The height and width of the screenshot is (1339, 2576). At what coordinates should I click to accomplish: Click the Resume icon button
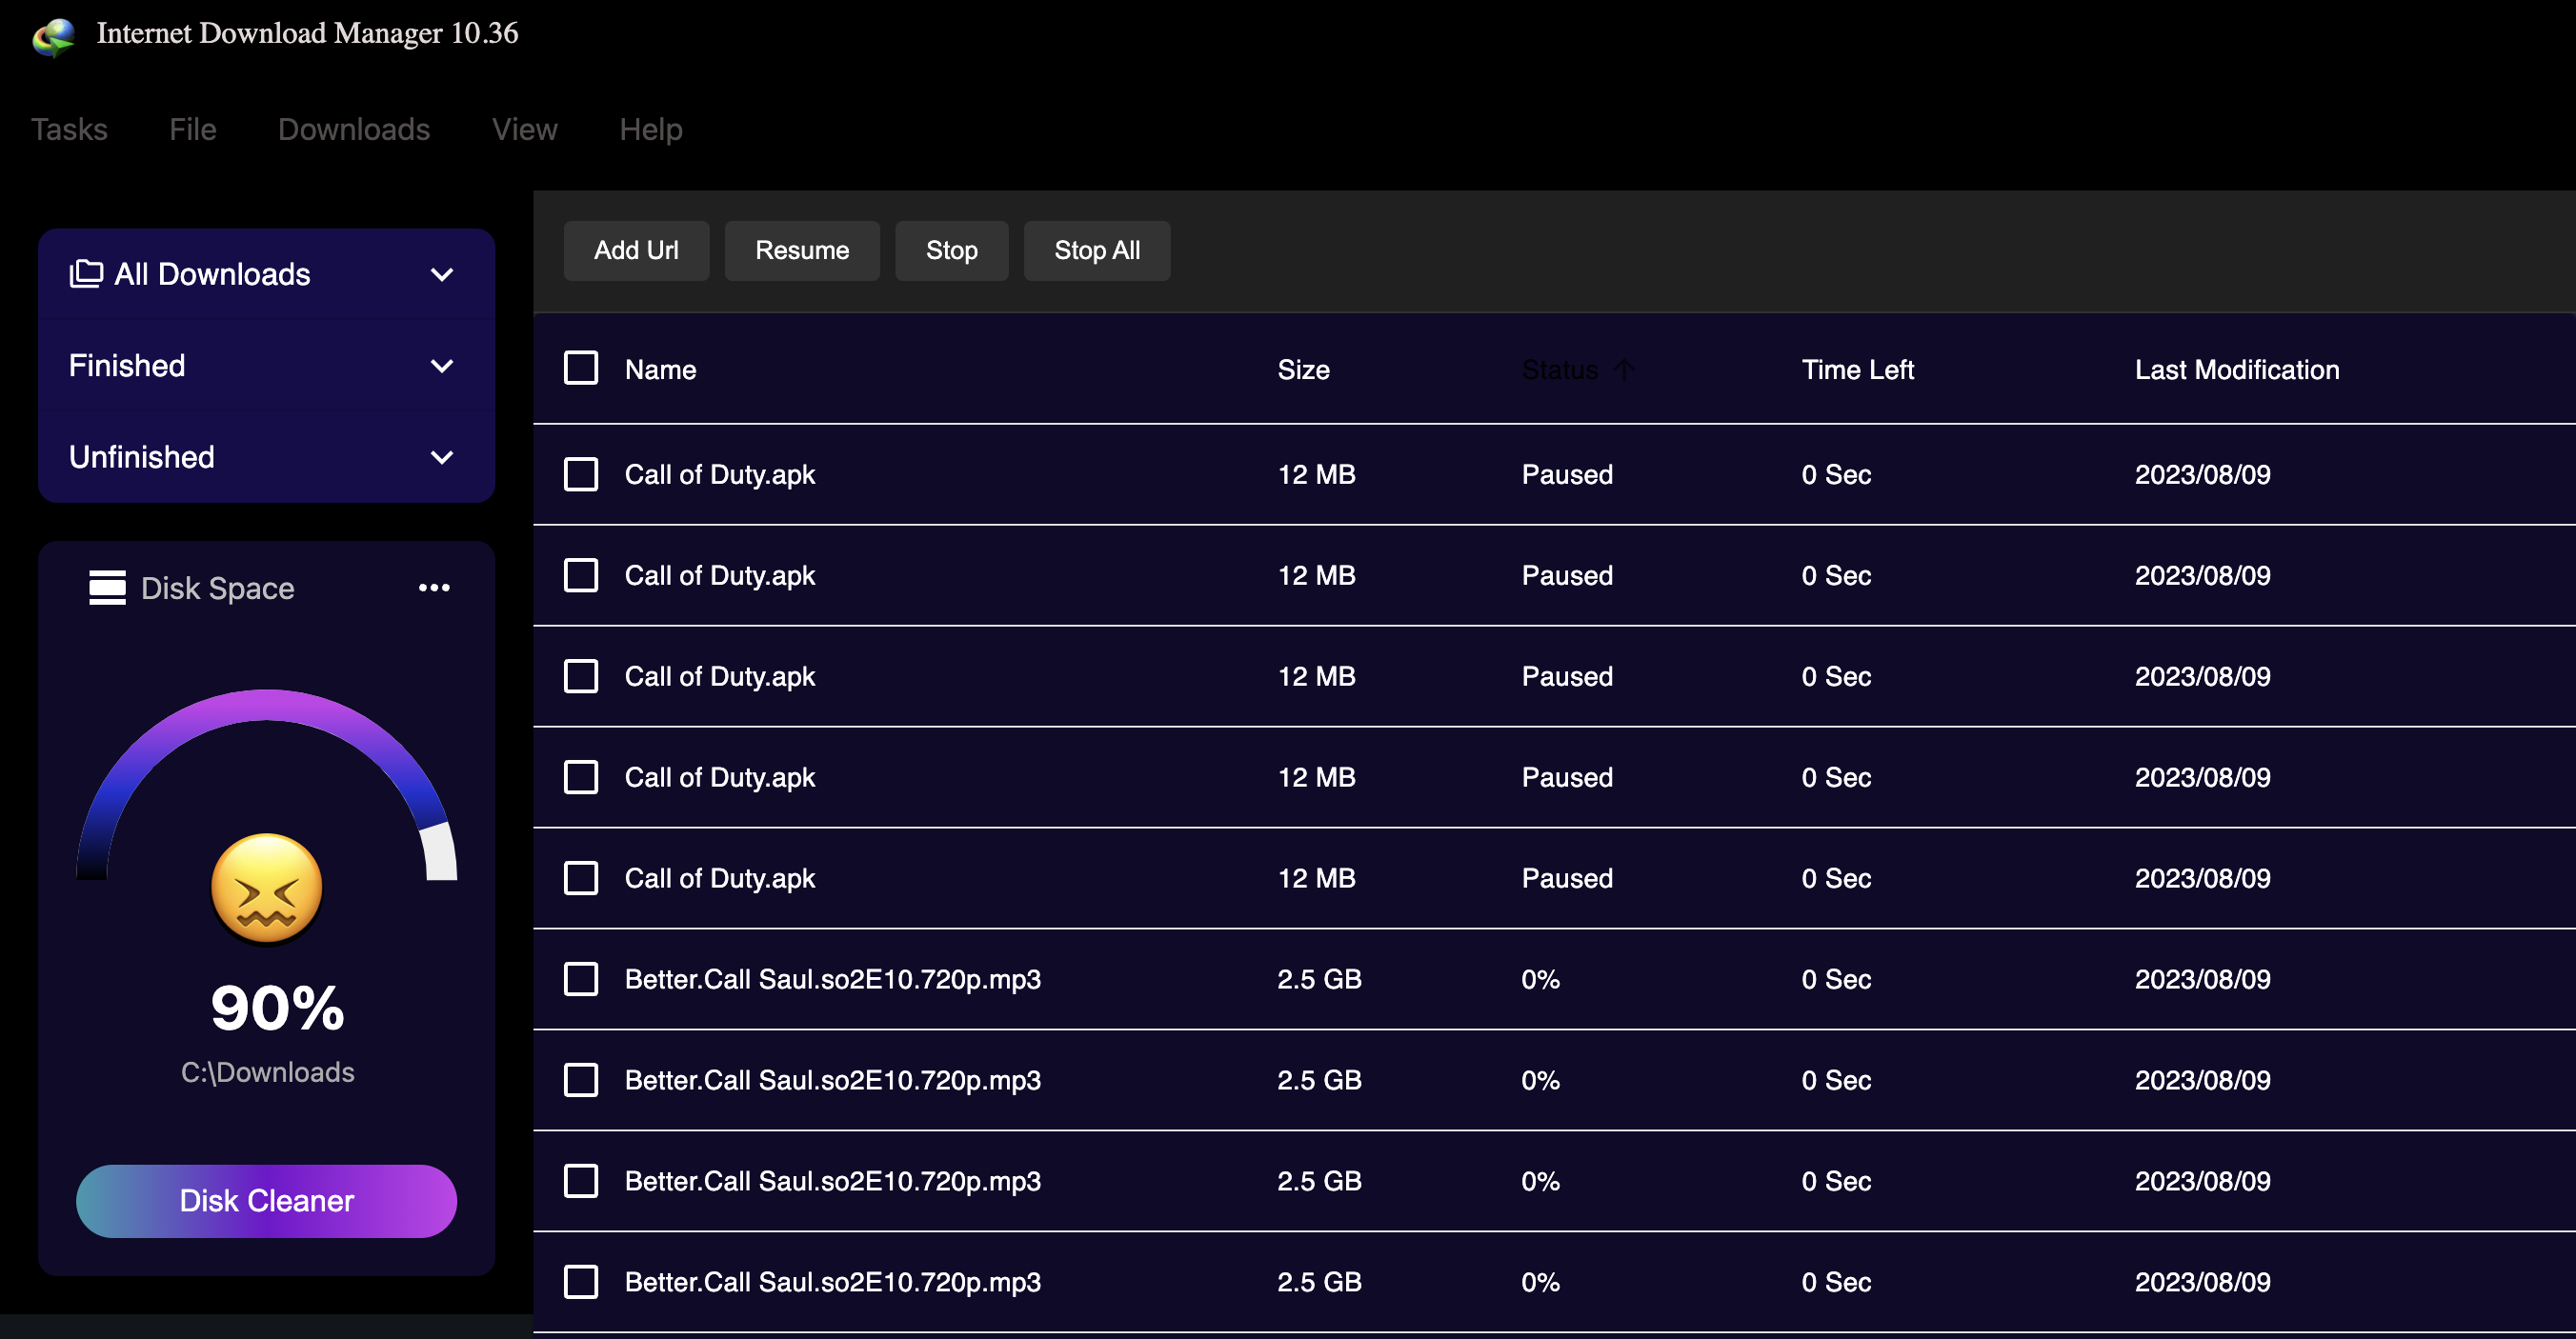(x=802, y=249)
